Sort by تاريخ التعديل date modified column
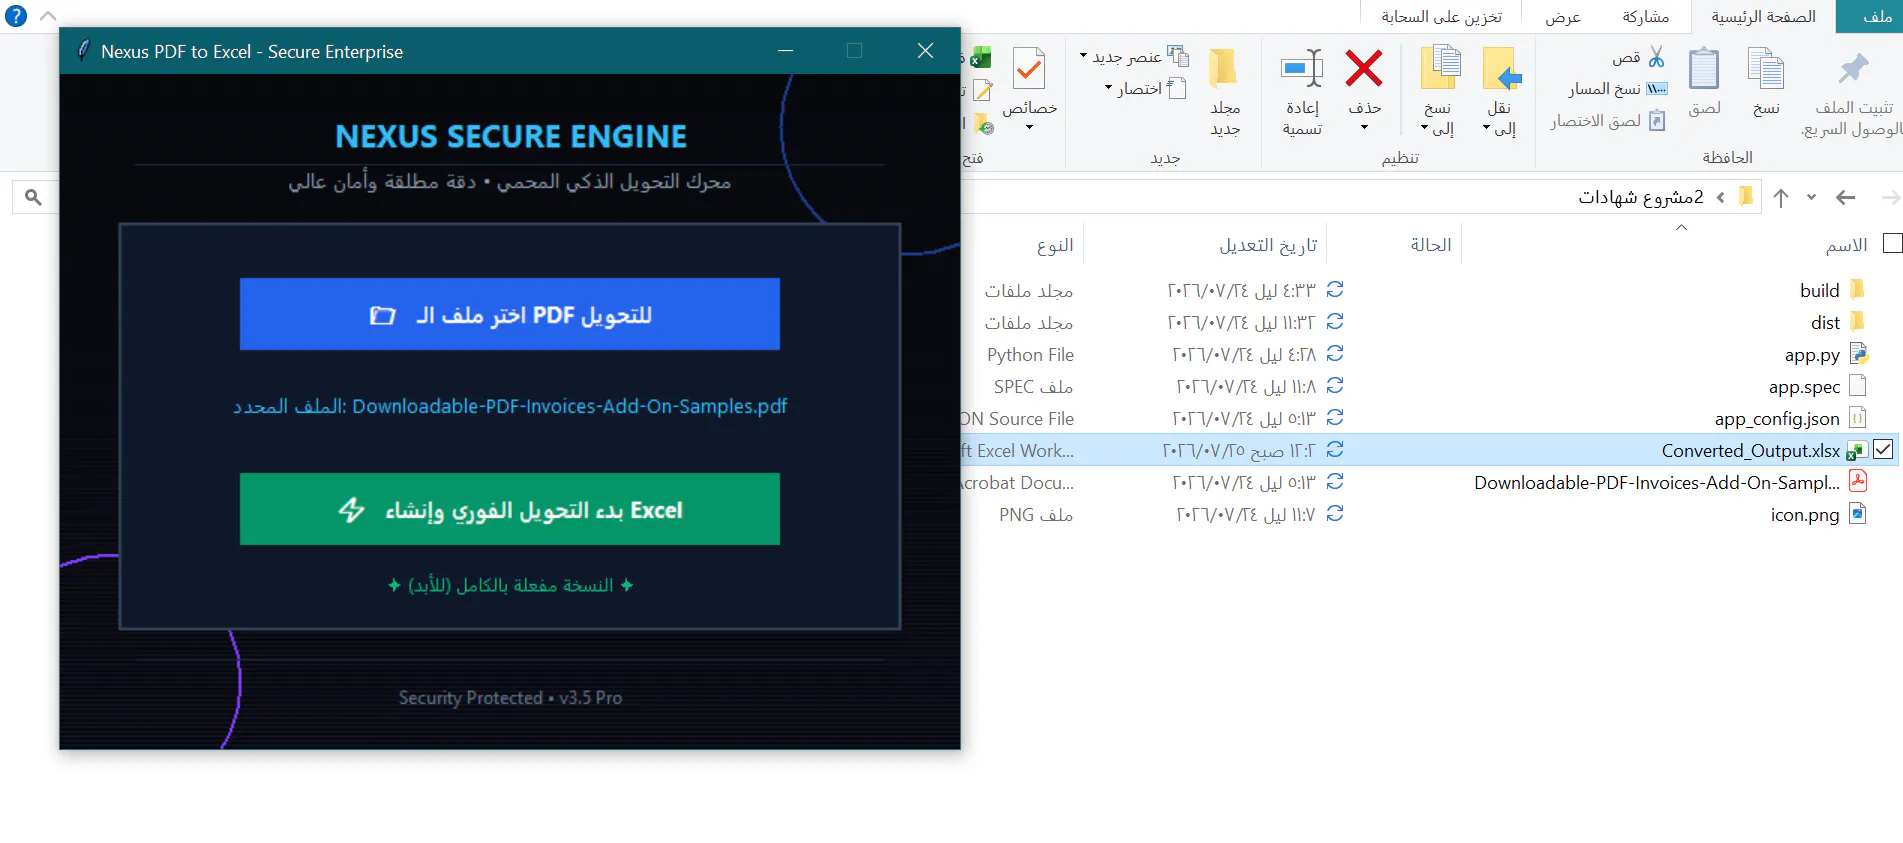Screen dimensions: 1903x843 point(1268,245)
